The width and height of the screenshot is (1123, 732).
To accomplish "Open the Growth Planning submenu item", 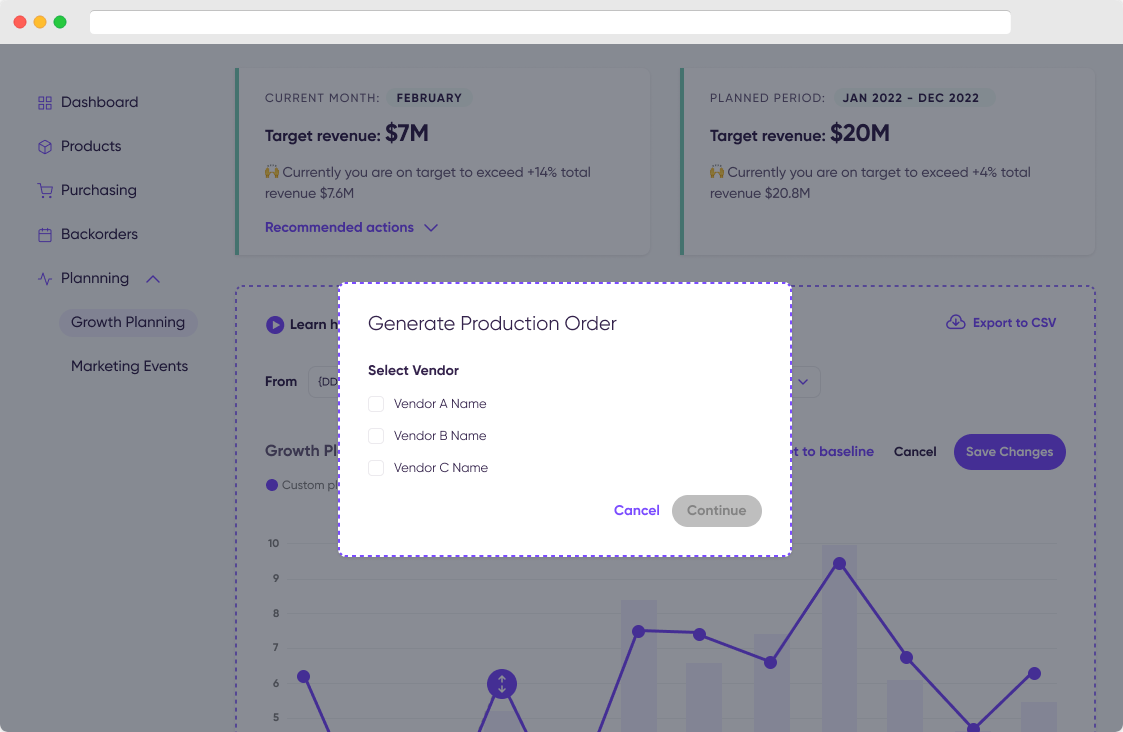I will [128, 322].
